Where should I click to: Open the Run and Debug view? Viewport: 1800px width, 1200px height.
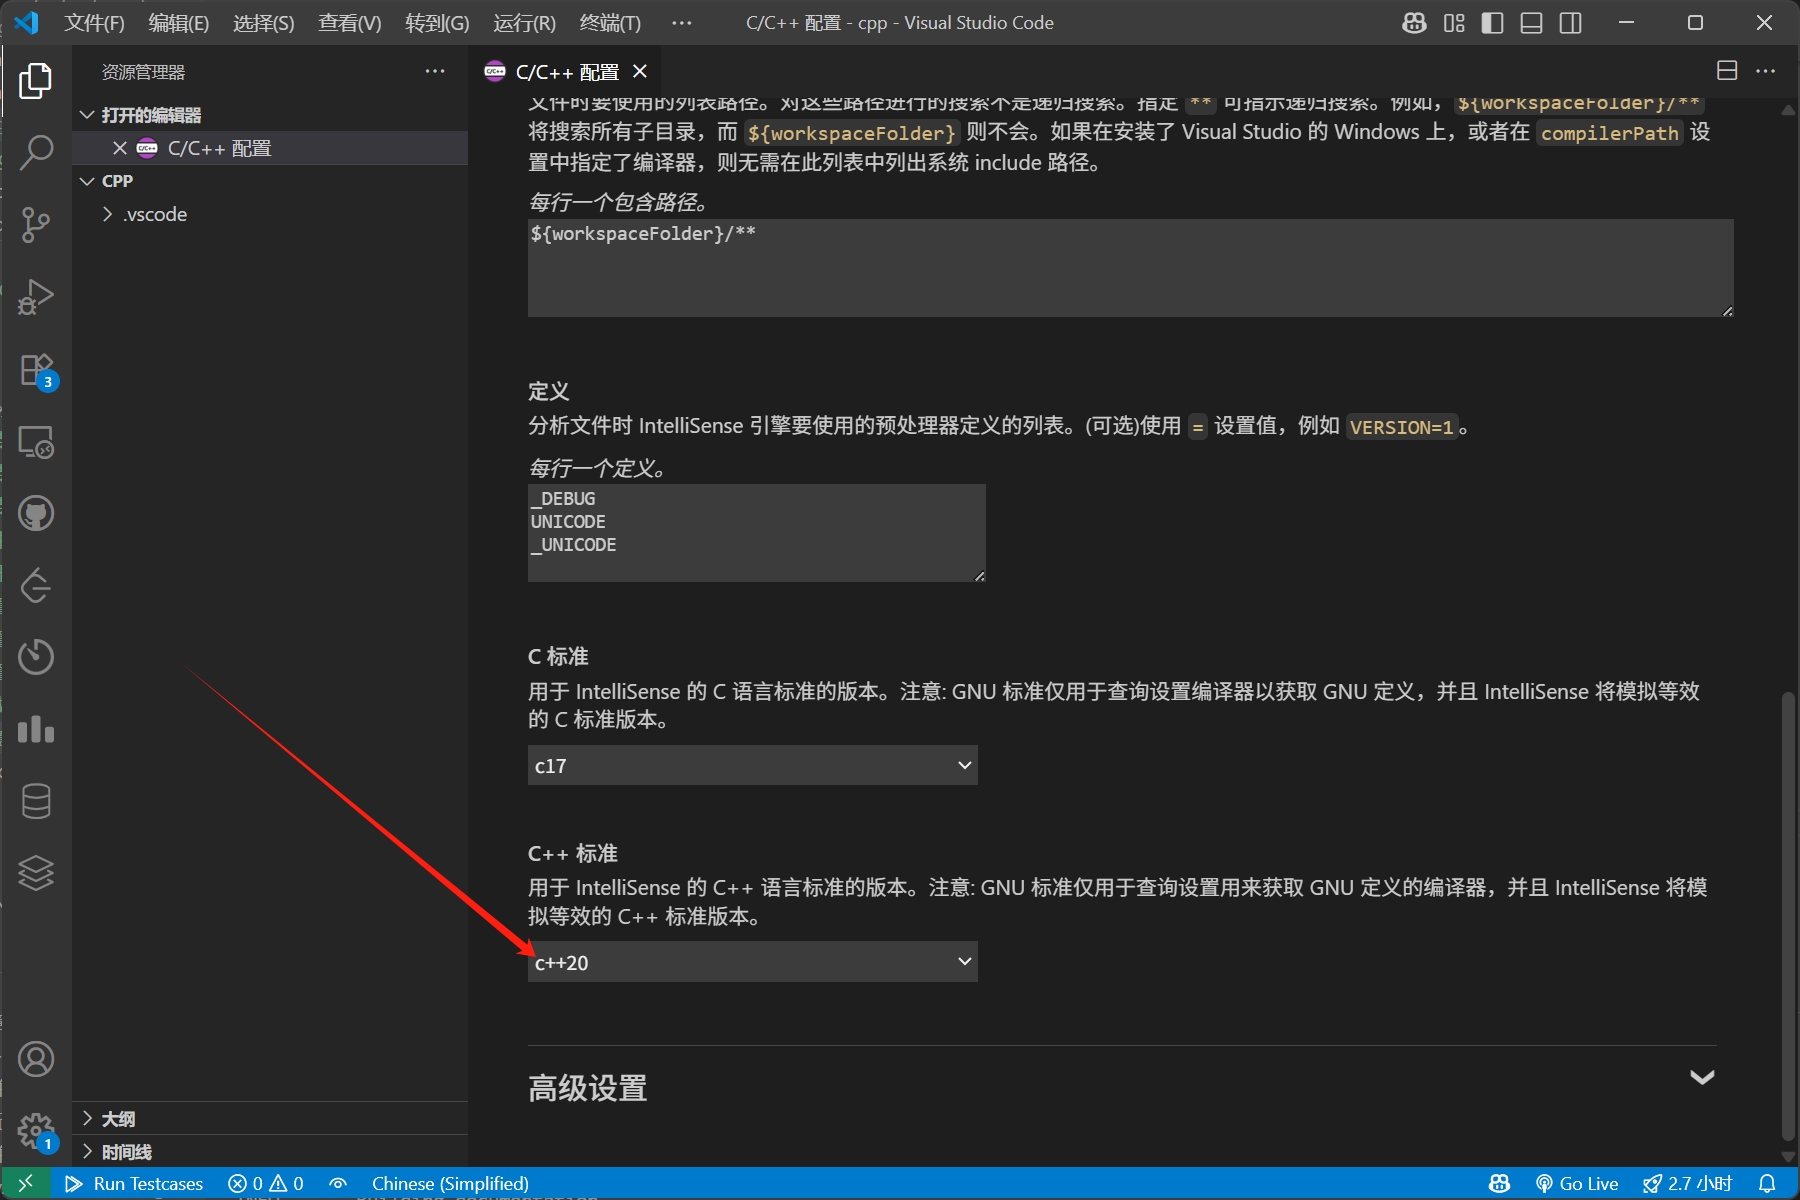[x=37, y=296]
